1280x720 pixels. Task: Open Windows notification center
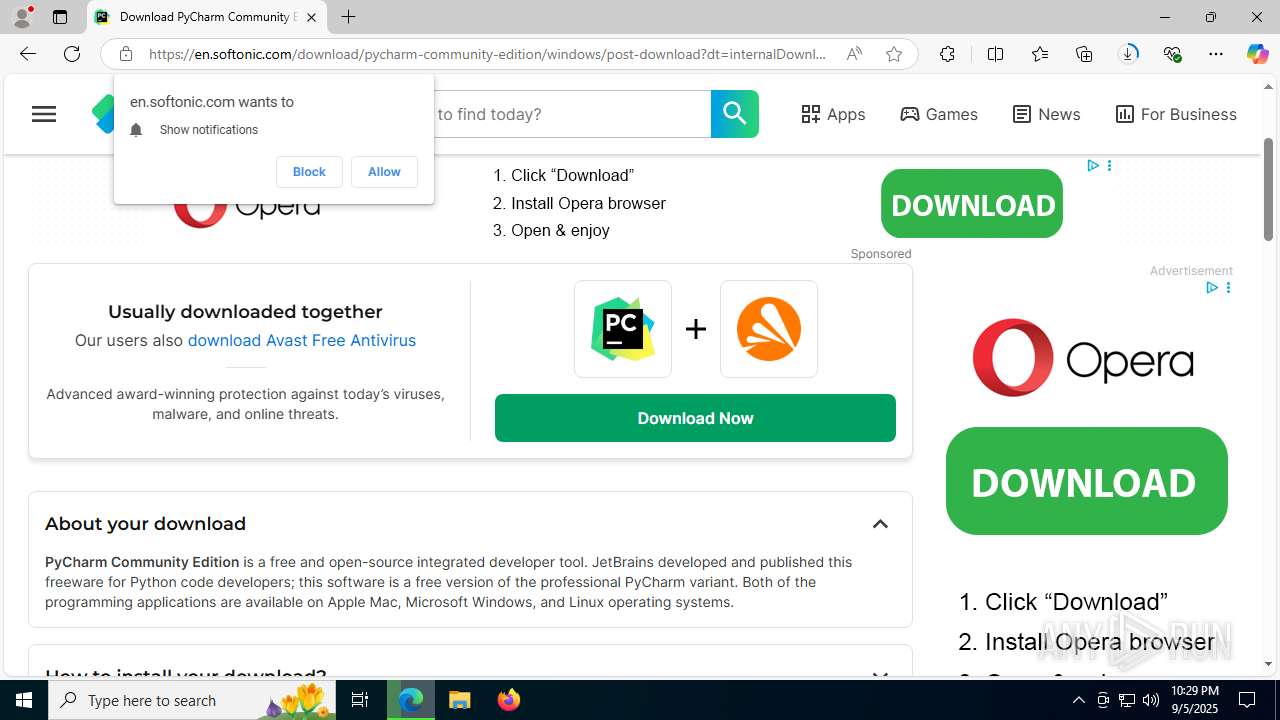pos(1248,700)
